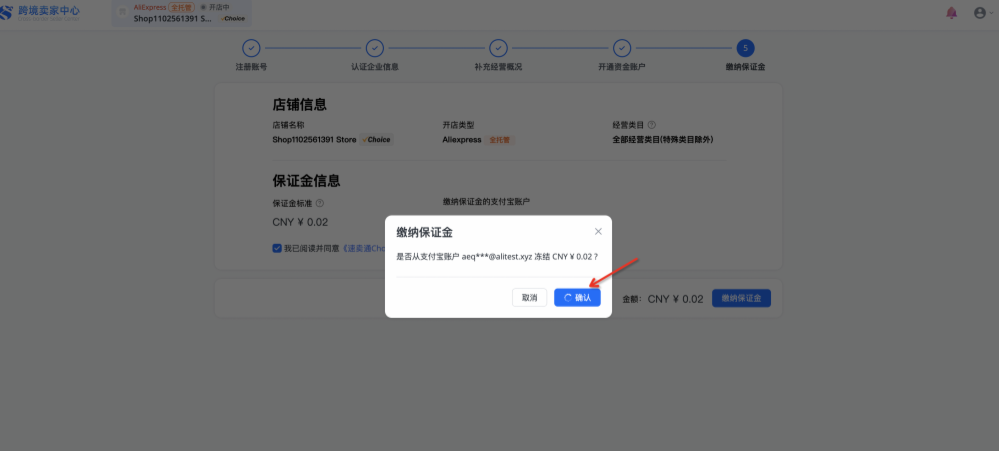
Task: Click the blue 缴纳保证金 button beside 金额
Action: click(741, 298)
